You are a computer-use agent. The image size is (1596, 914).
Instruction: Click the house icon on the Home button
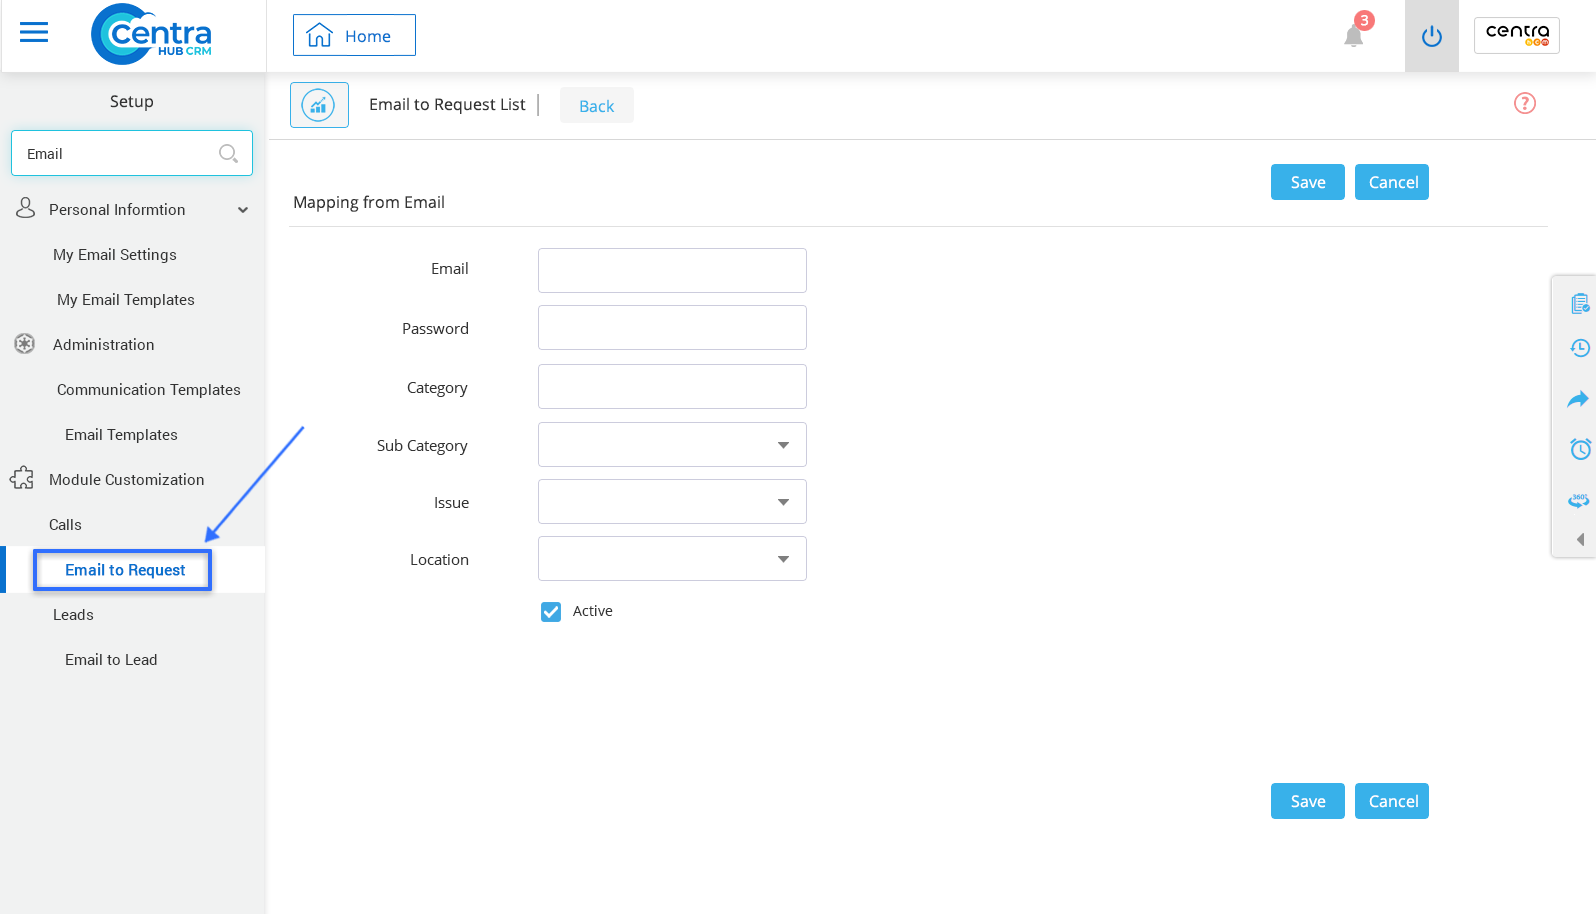tap(319, 36)
